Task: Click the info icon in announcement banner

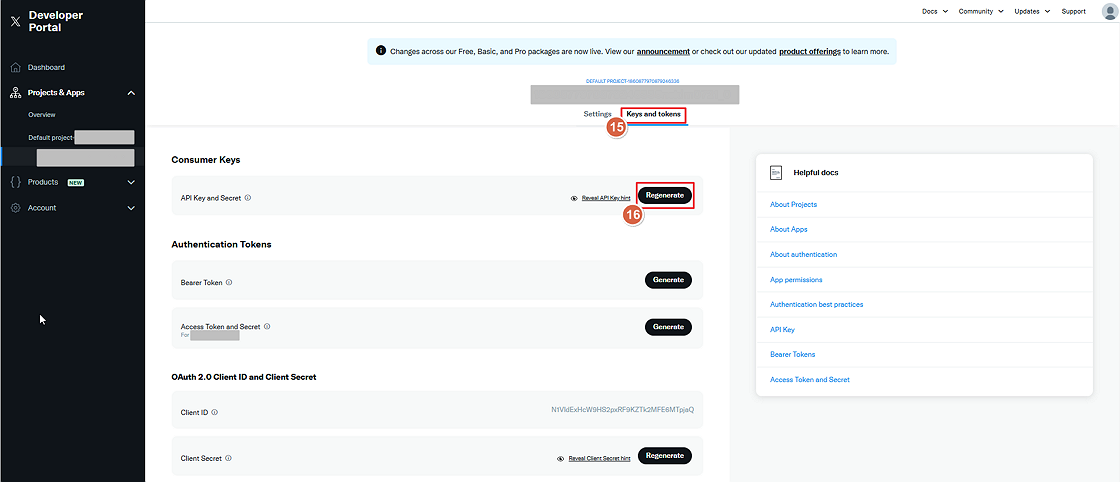Action: click(381, 51)
